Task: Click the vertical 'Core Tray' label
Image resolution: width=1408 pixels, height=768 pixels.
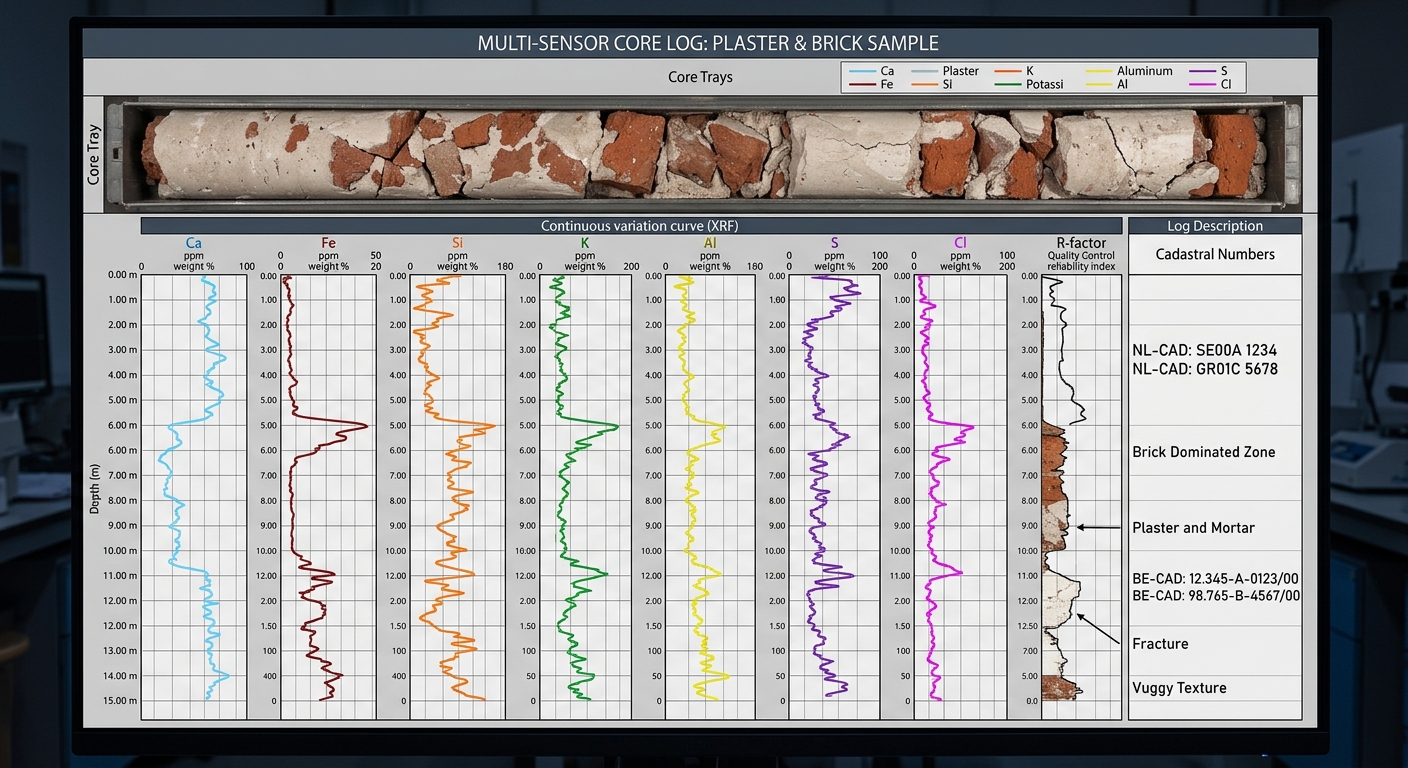Action: pos(94,154)
